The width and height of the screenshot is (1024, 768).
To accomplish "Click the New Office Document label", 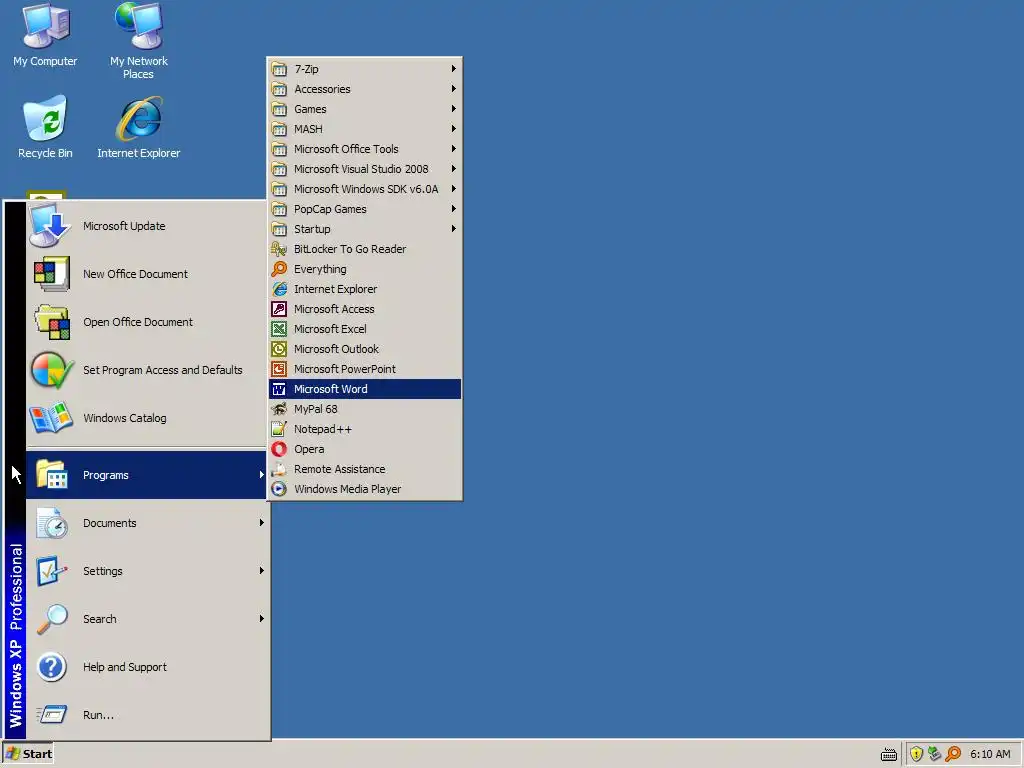I will coord(135,274).
